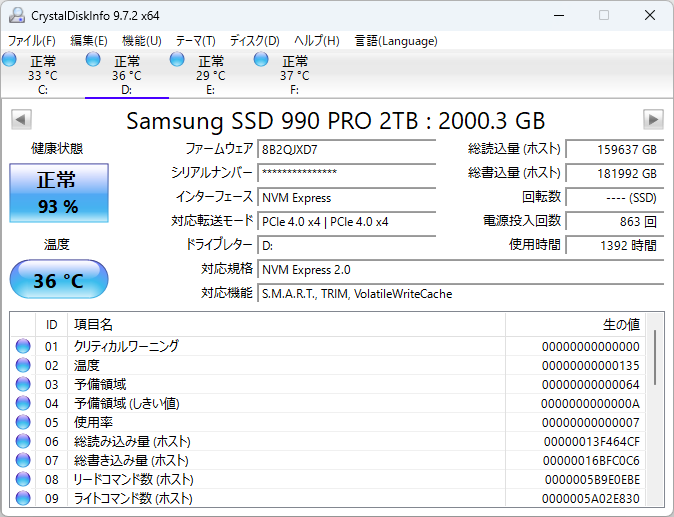
Task: Open the 言語(Language) menu
Action: pos(396,41)
